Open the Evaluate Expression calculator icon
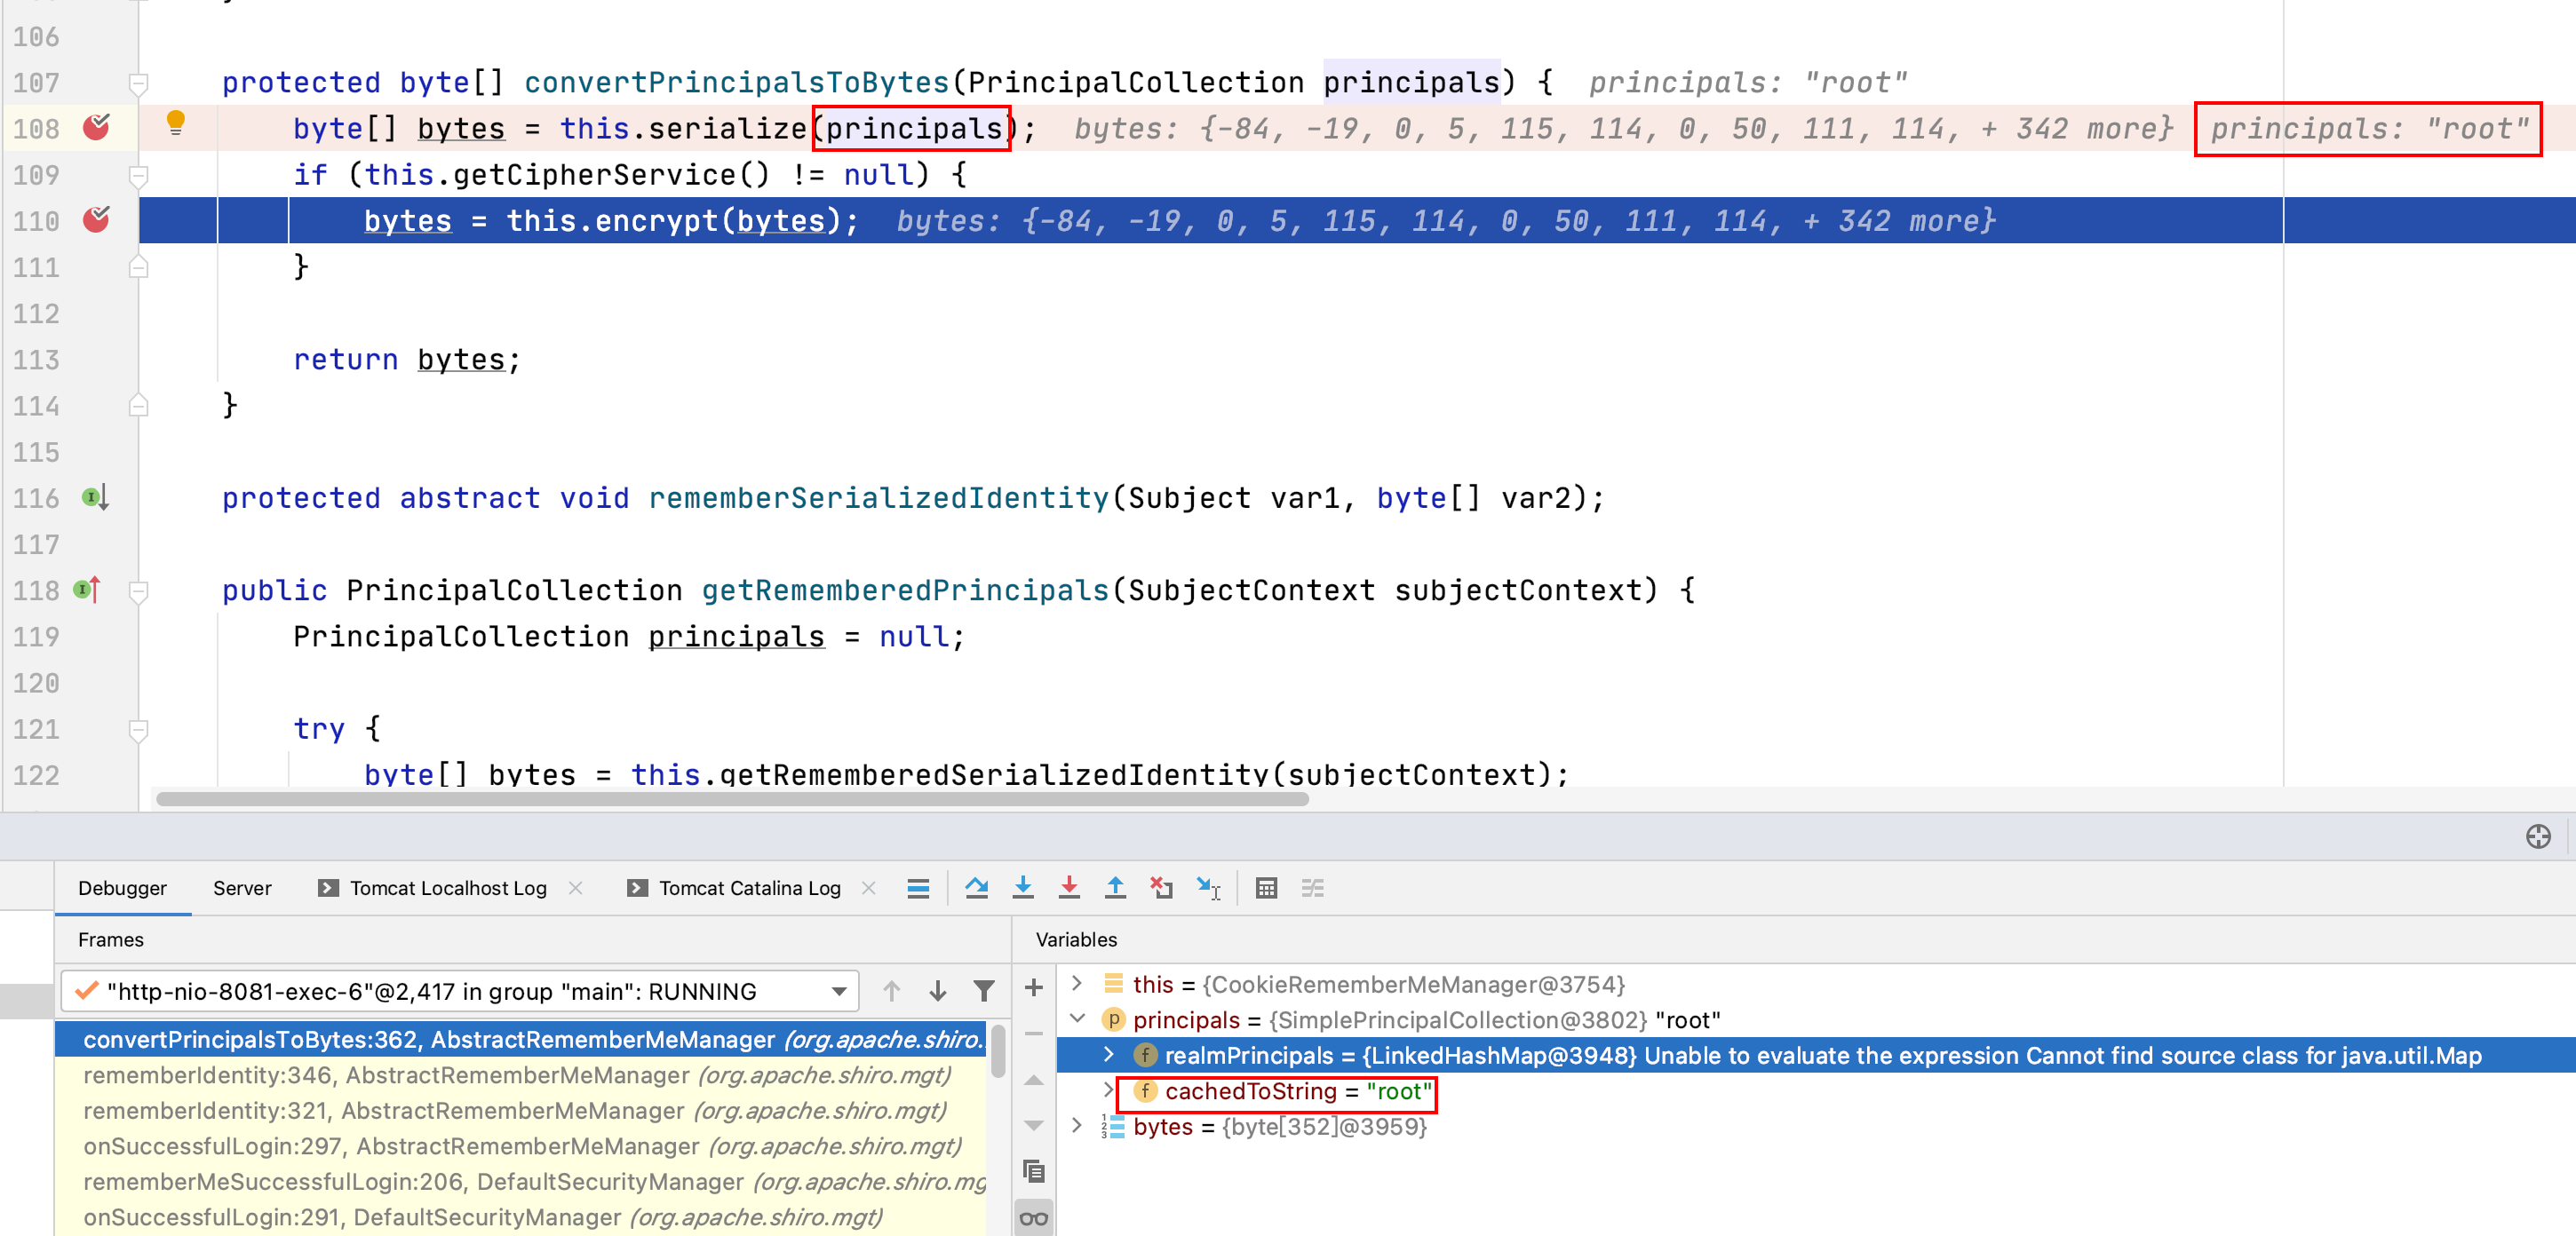The width and height of the screenshot is (2576, 1236). (1265, 887)
